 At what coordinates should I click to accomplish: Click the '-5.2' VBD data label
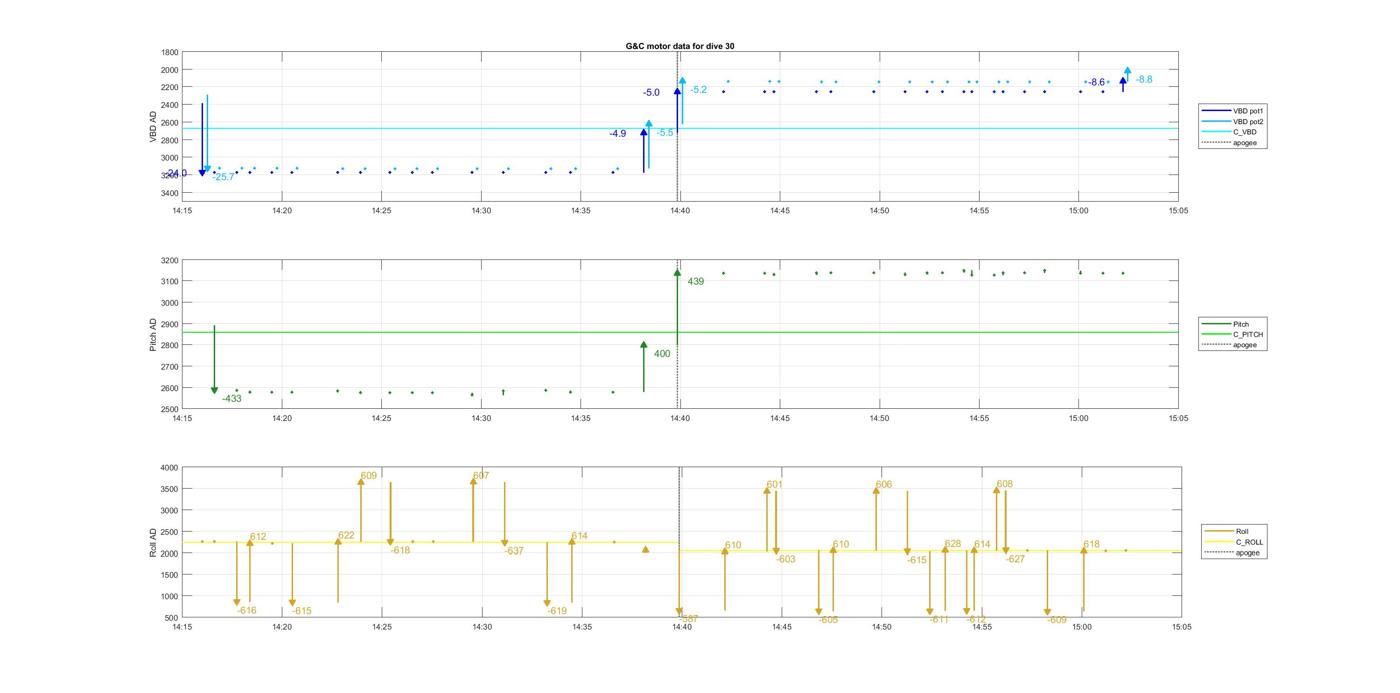[x=698, y=90]
